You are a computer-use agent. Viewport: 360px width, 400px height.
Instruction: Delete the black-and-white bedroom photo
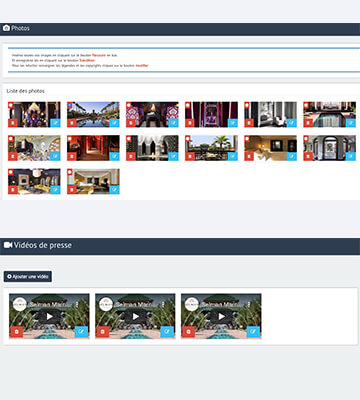pyautogui.click(x=249, y=123)
